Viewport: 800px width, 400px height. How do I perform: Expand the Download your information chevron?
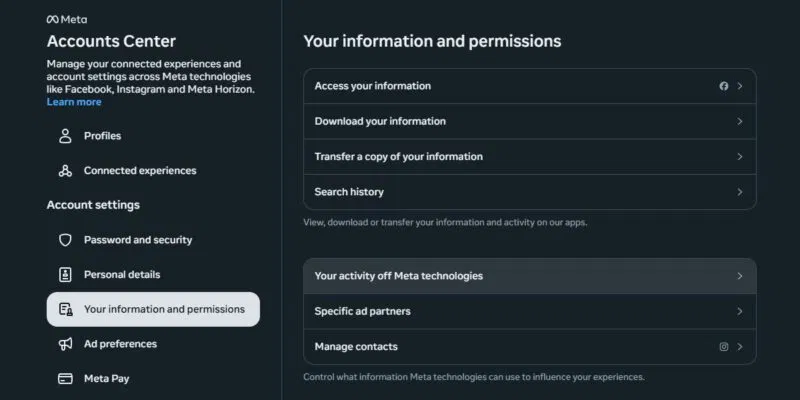click(x=740, y=121)
